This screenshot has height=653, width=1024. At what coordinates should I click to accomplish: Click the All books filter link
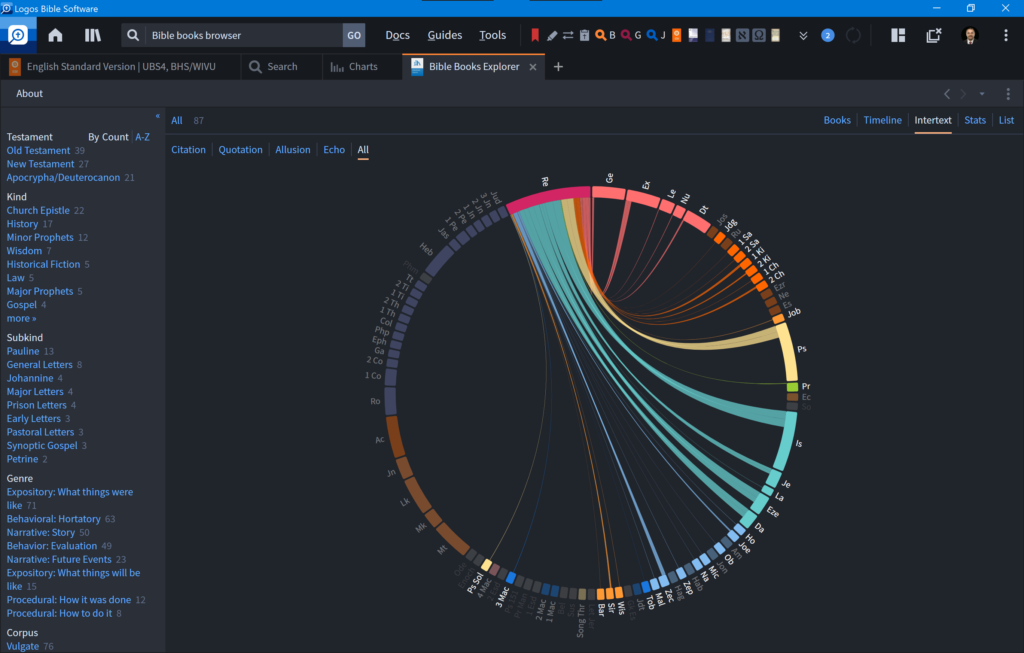pyautogui.click(x=176, y=120)
